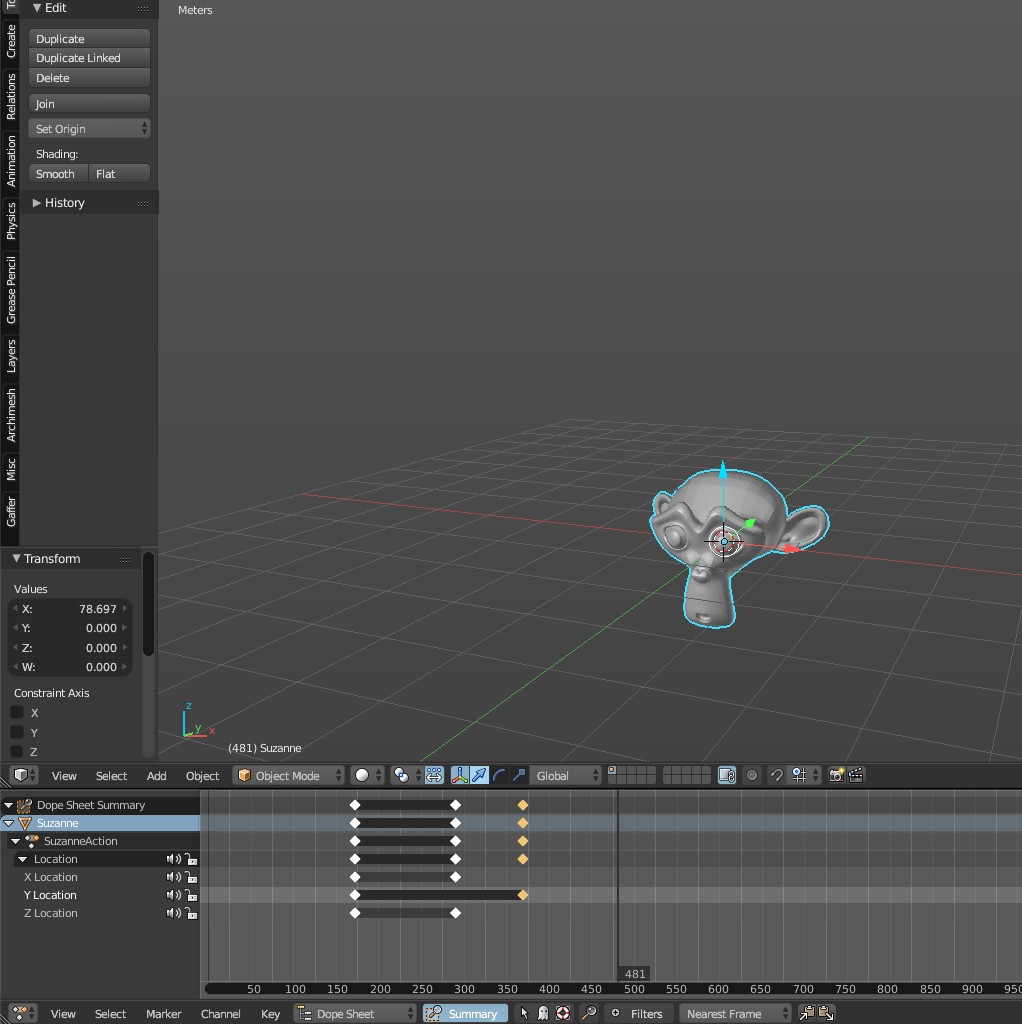Toggle the Summary button in dope sheet
This screenshot has width=1022, height=1024.
(x=465, y=1013)
